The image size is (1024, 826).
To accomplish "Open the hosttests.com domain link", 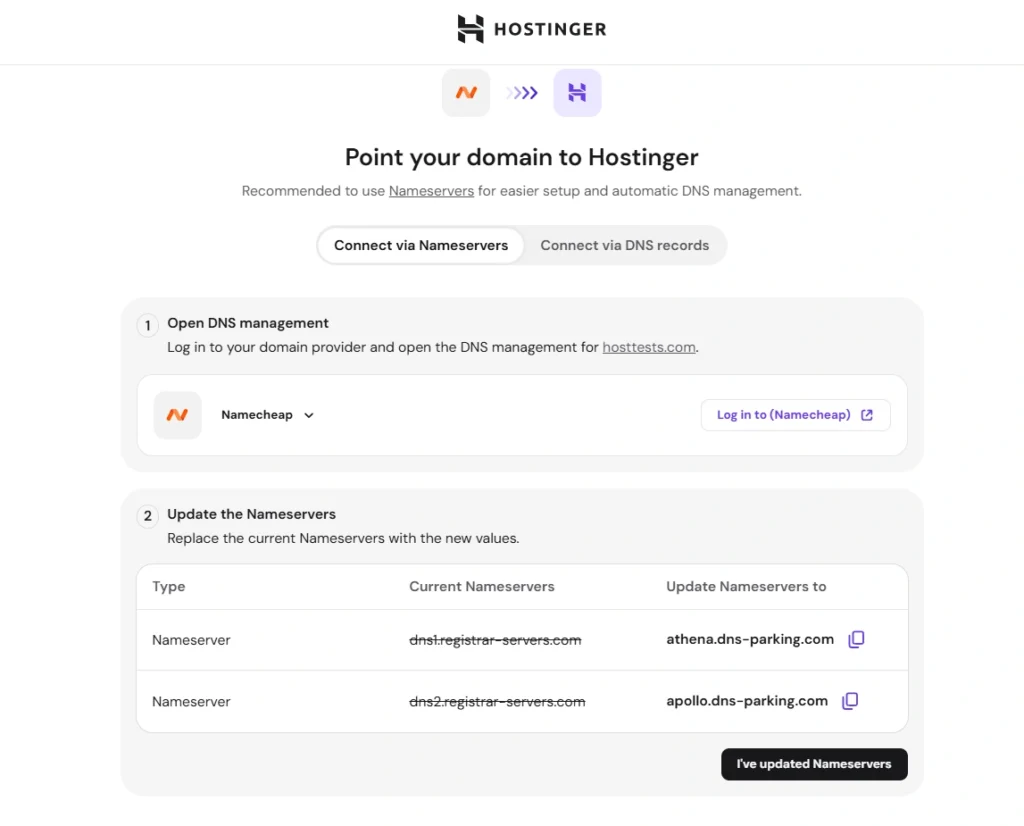I will [648, 347].
